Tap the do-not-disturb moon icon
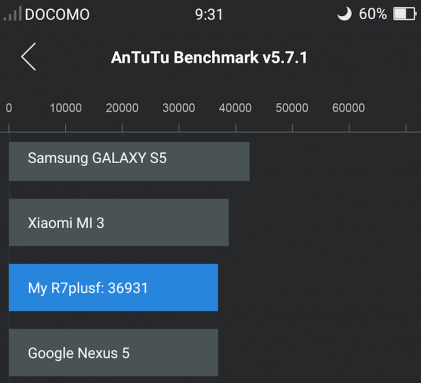Screen dimensions: 421x383 tap(344, 14)
